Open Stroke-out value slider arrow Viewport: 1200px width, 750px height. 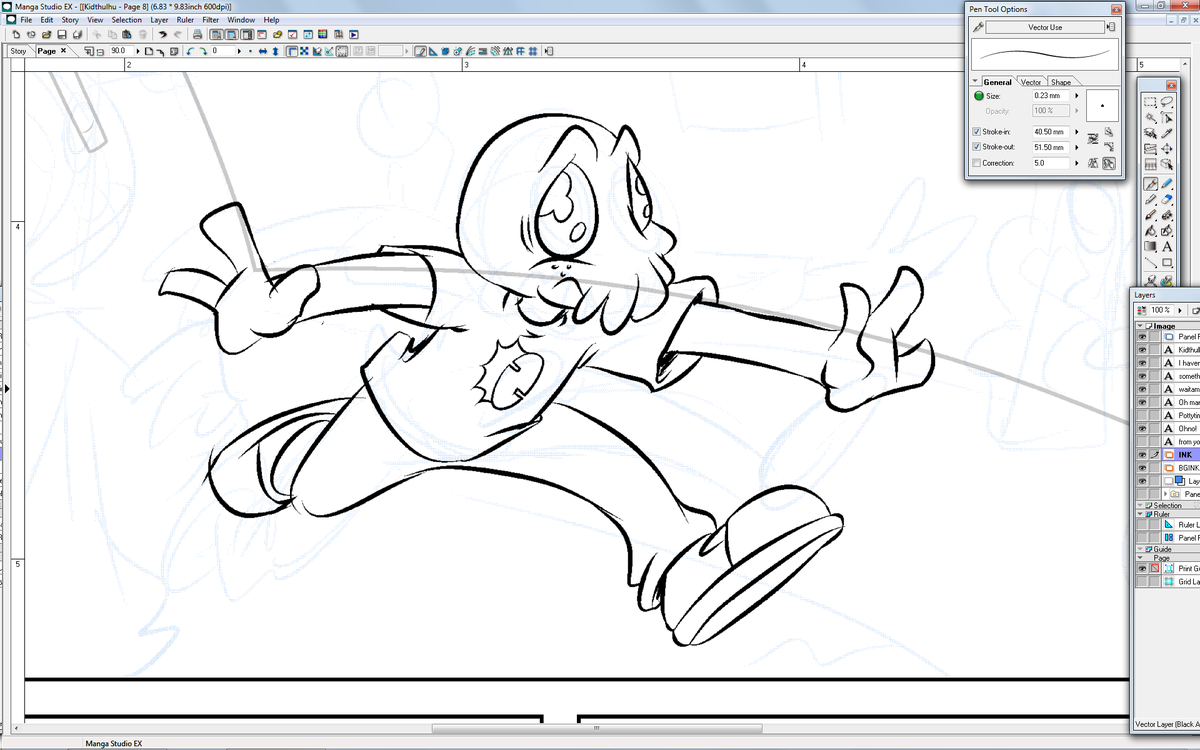tap(1077, 147)
